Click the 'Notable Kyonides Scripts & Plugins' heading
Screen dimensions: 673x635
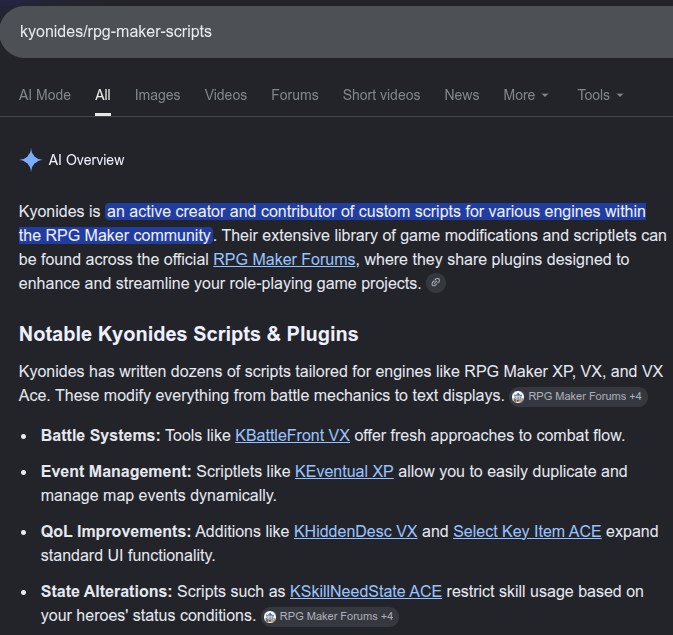(188, 334)
